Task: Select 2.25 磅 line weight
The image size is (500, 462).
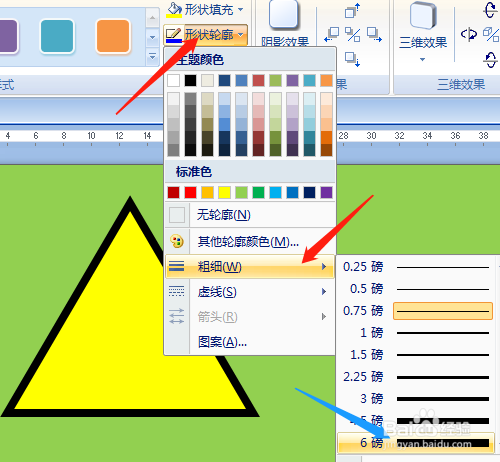Action: (x=416, y=377)
